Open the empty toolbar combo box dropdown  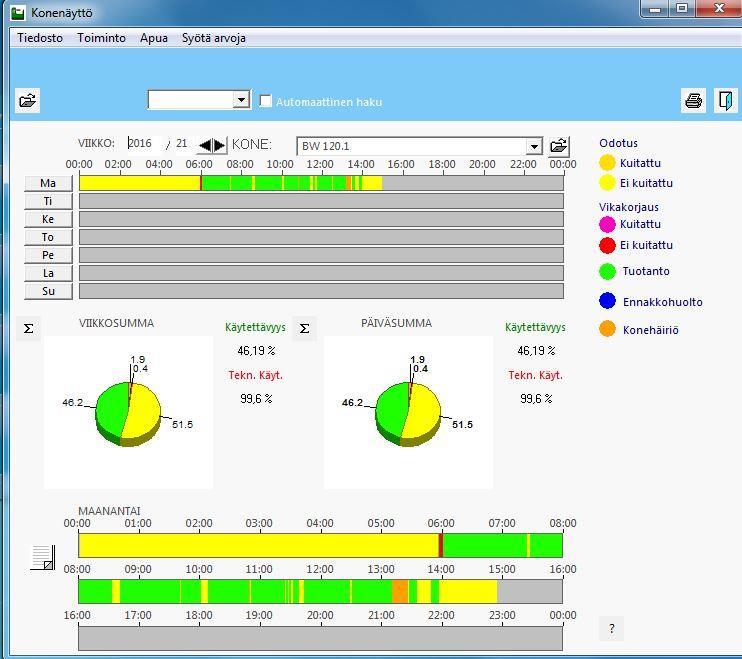241,100
